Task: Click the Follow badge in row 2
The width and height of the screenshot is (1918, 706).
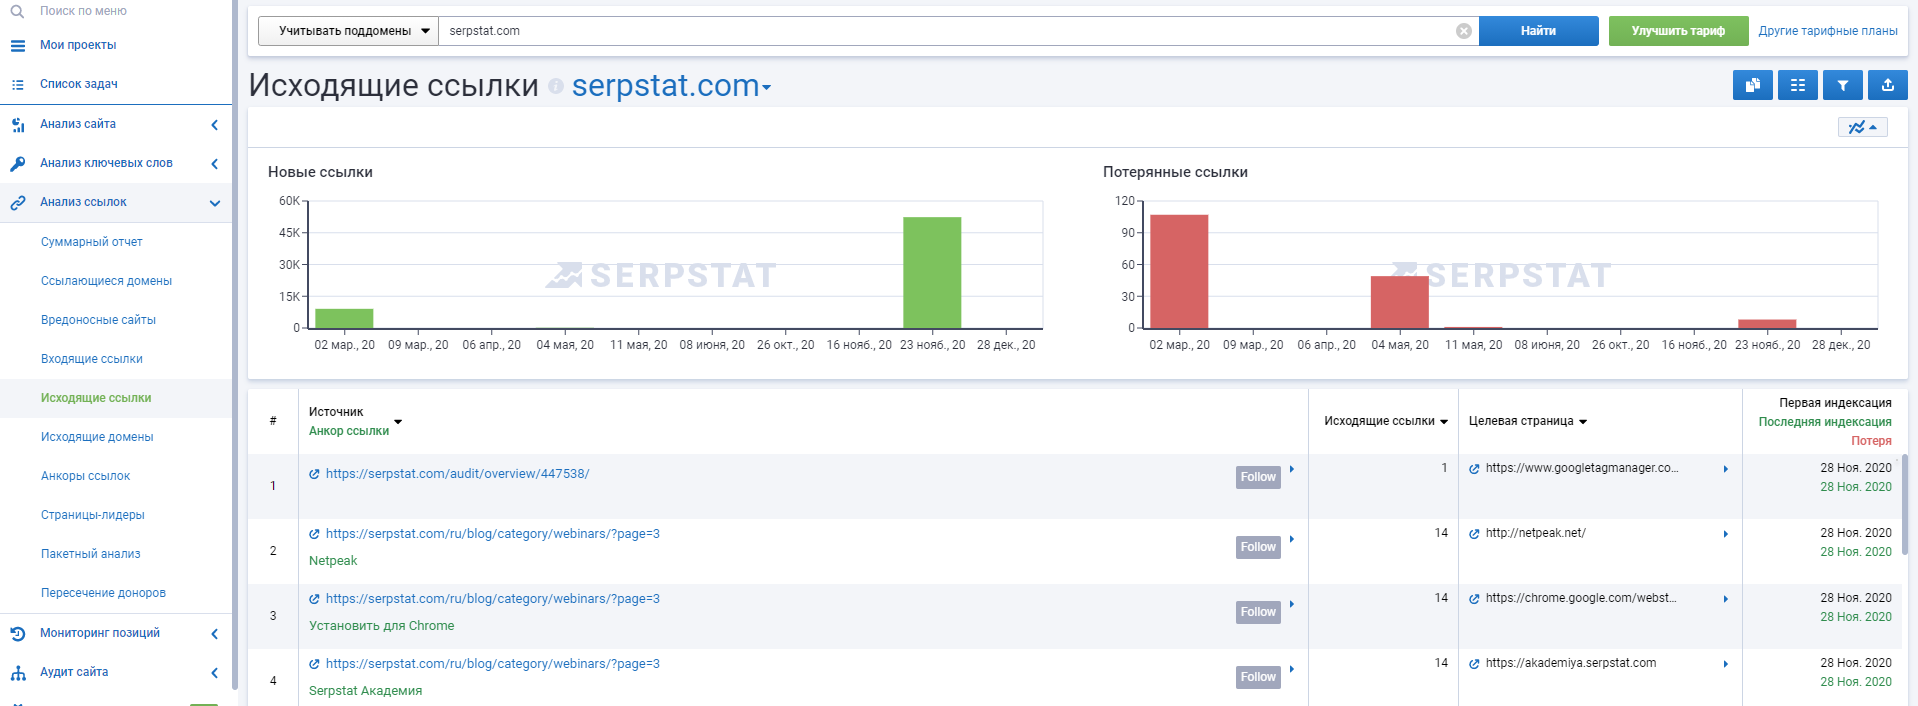Action: click(x=1258, y=547)
